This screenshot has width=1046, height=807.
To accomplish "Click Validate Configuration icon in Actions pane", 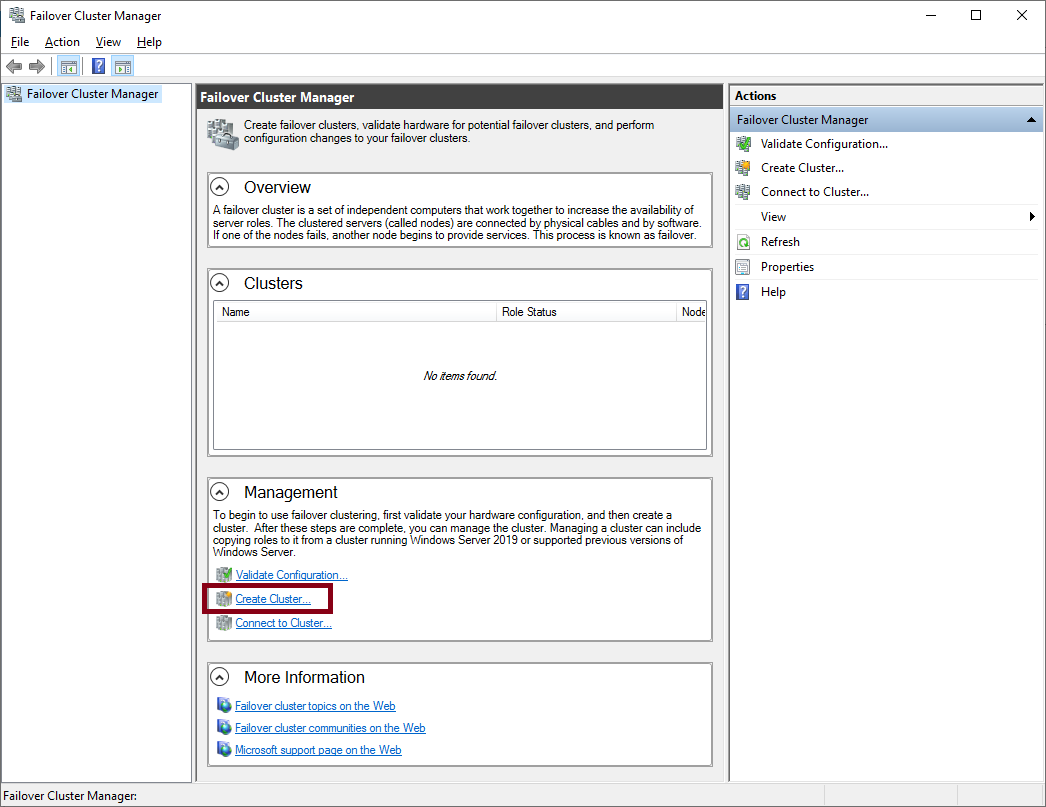I will [743, 144].
